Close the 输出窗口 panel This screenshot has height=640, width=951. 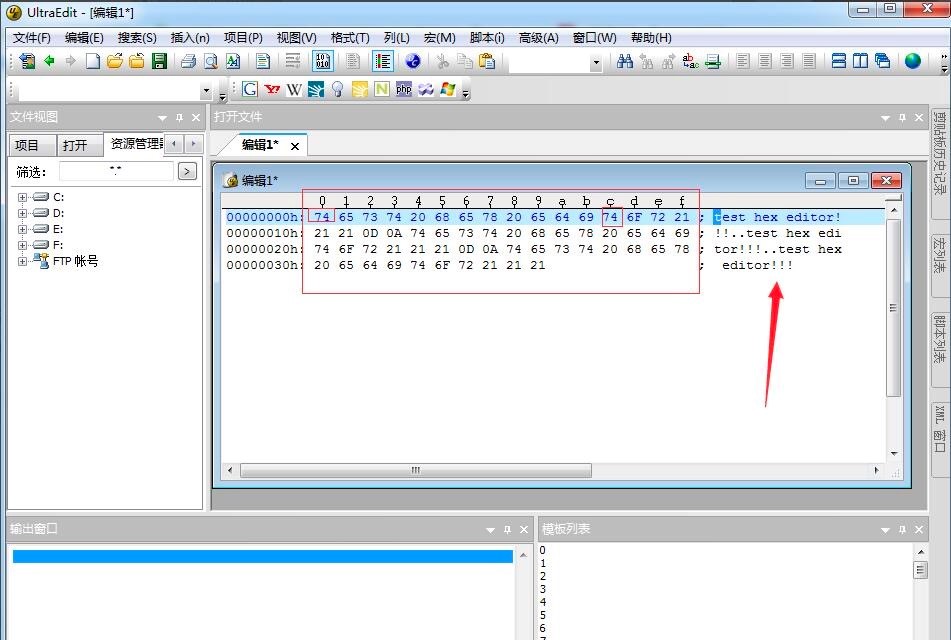pos(524,530)
